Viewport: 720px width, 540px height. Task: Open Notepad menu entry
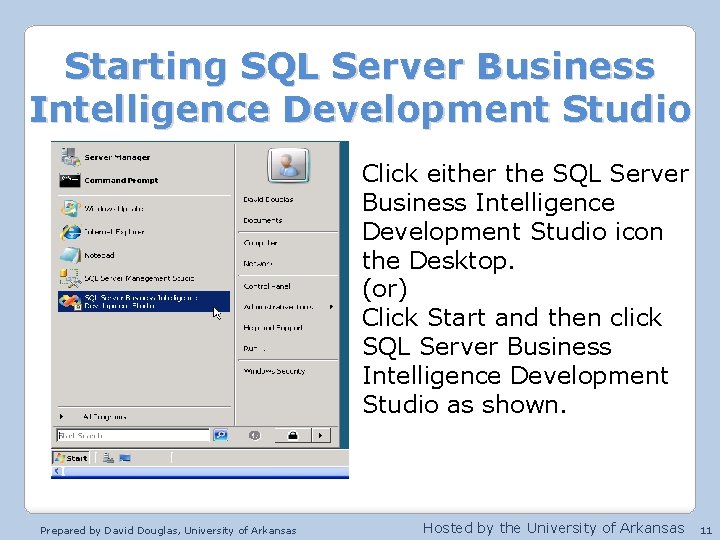click(x=99, y=255)
